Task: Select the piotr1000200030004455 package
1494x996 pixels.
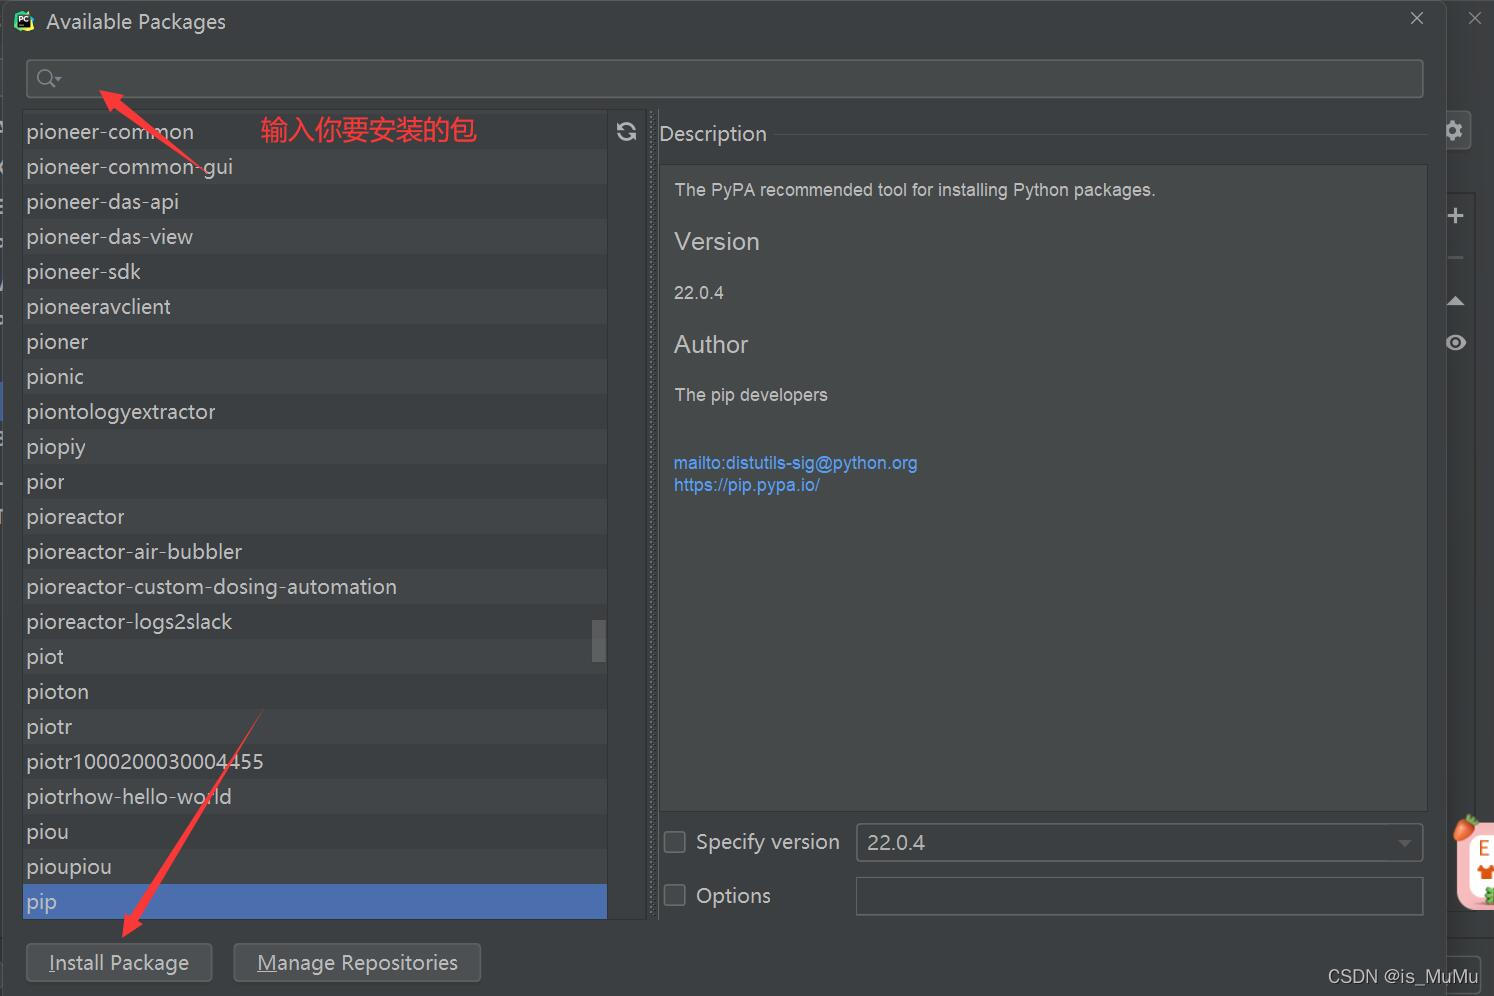Action: (315, 762)
